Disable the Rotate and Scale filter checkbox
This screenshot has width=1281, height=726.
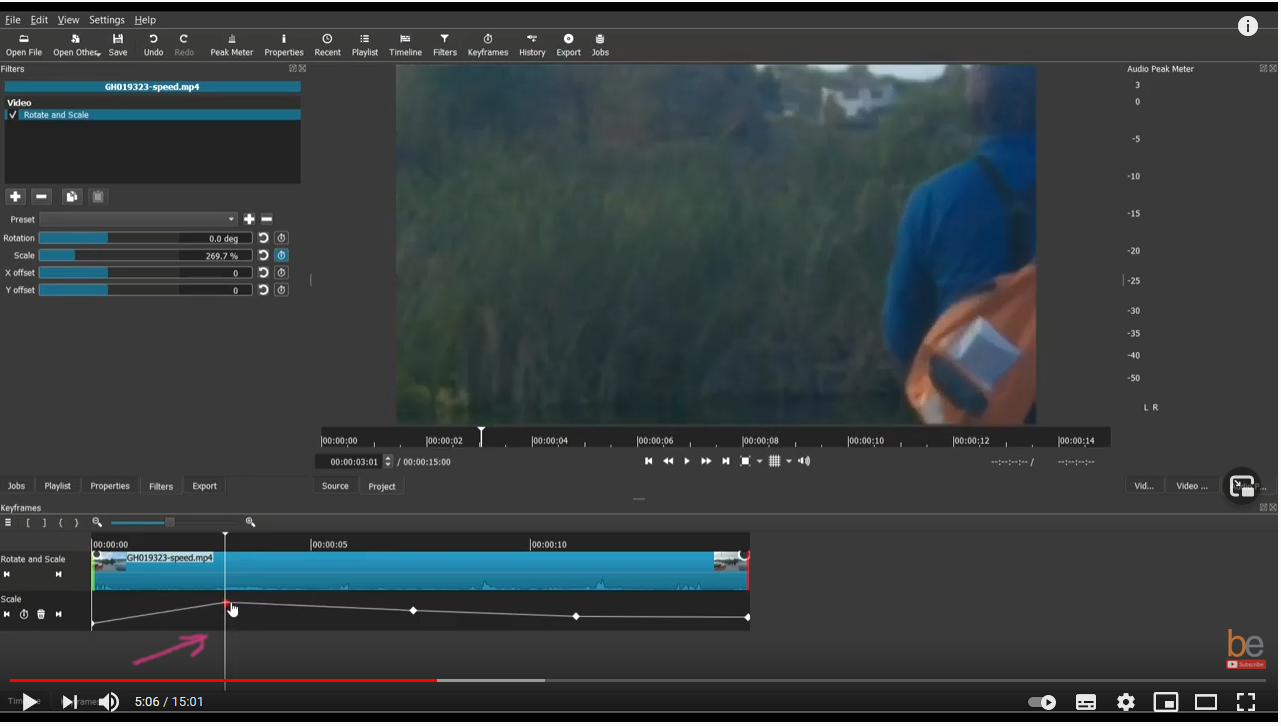coord(12,114)
